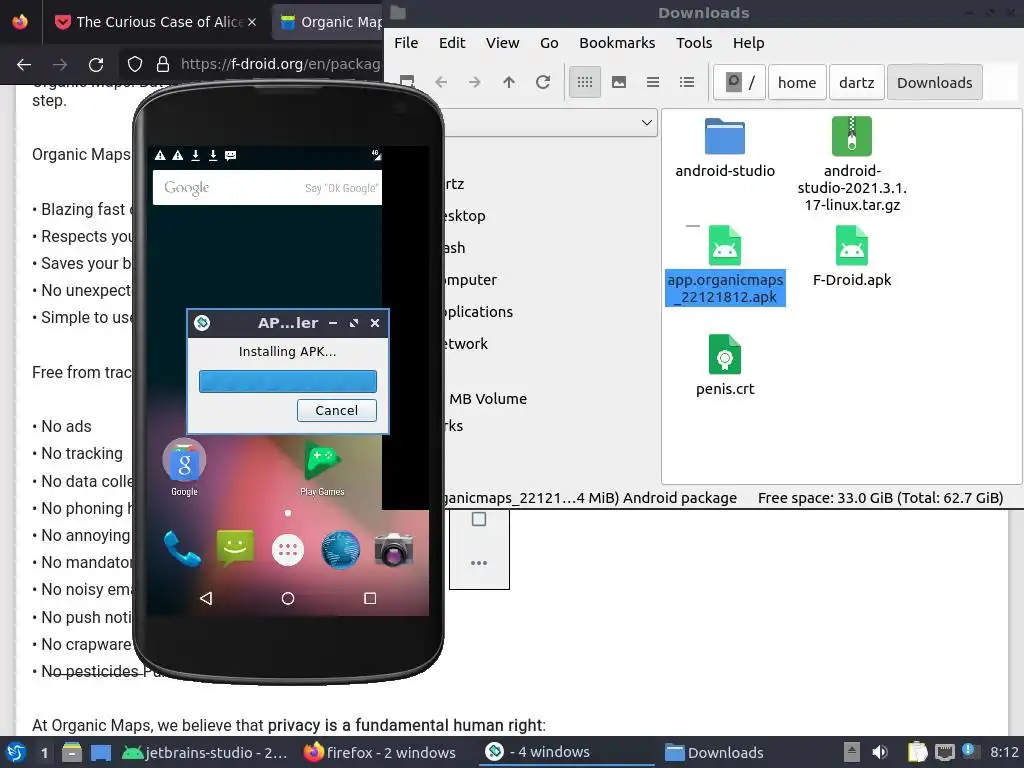The image size is (1024, 768).
Task: Switch to Downloads taskbar item
Action: [x=714, y=752]
